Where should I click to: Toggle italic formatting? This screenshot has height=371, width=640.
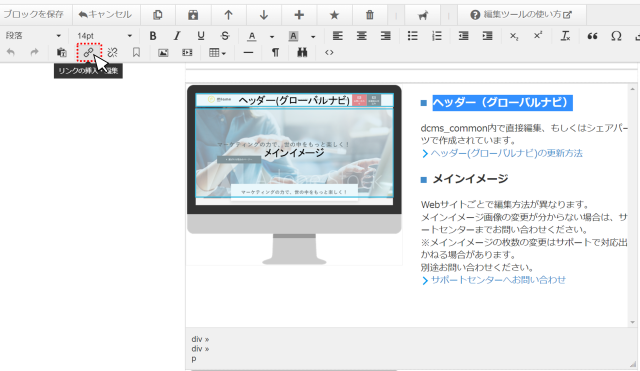[x=177, y=36]
